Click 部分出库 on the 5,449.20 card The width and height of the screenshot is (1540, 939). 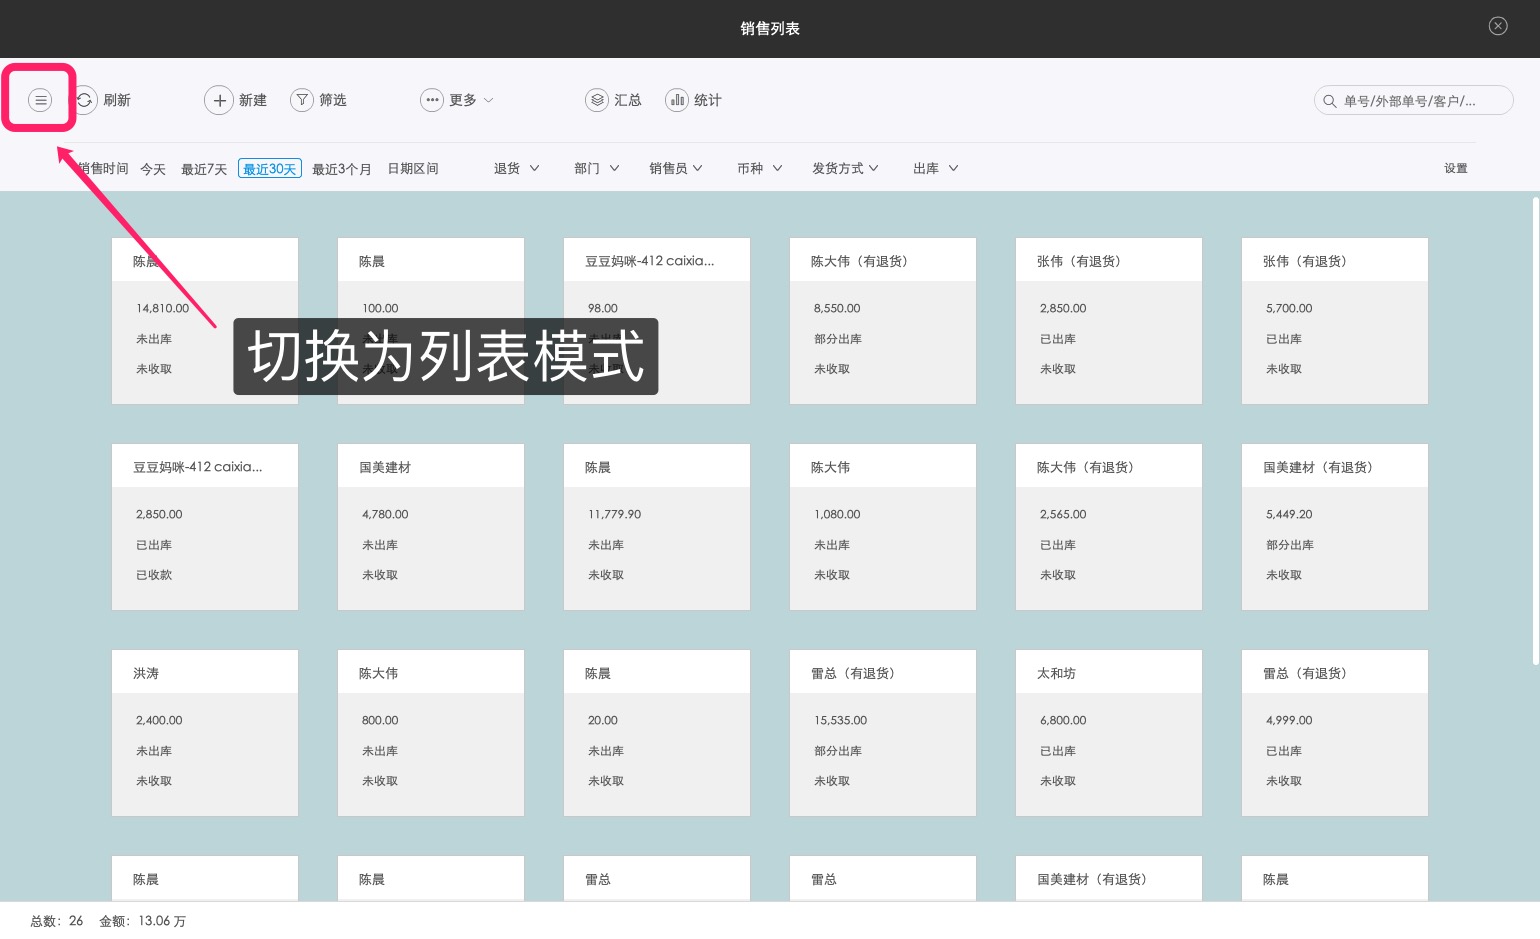(x=1290, y=545)
